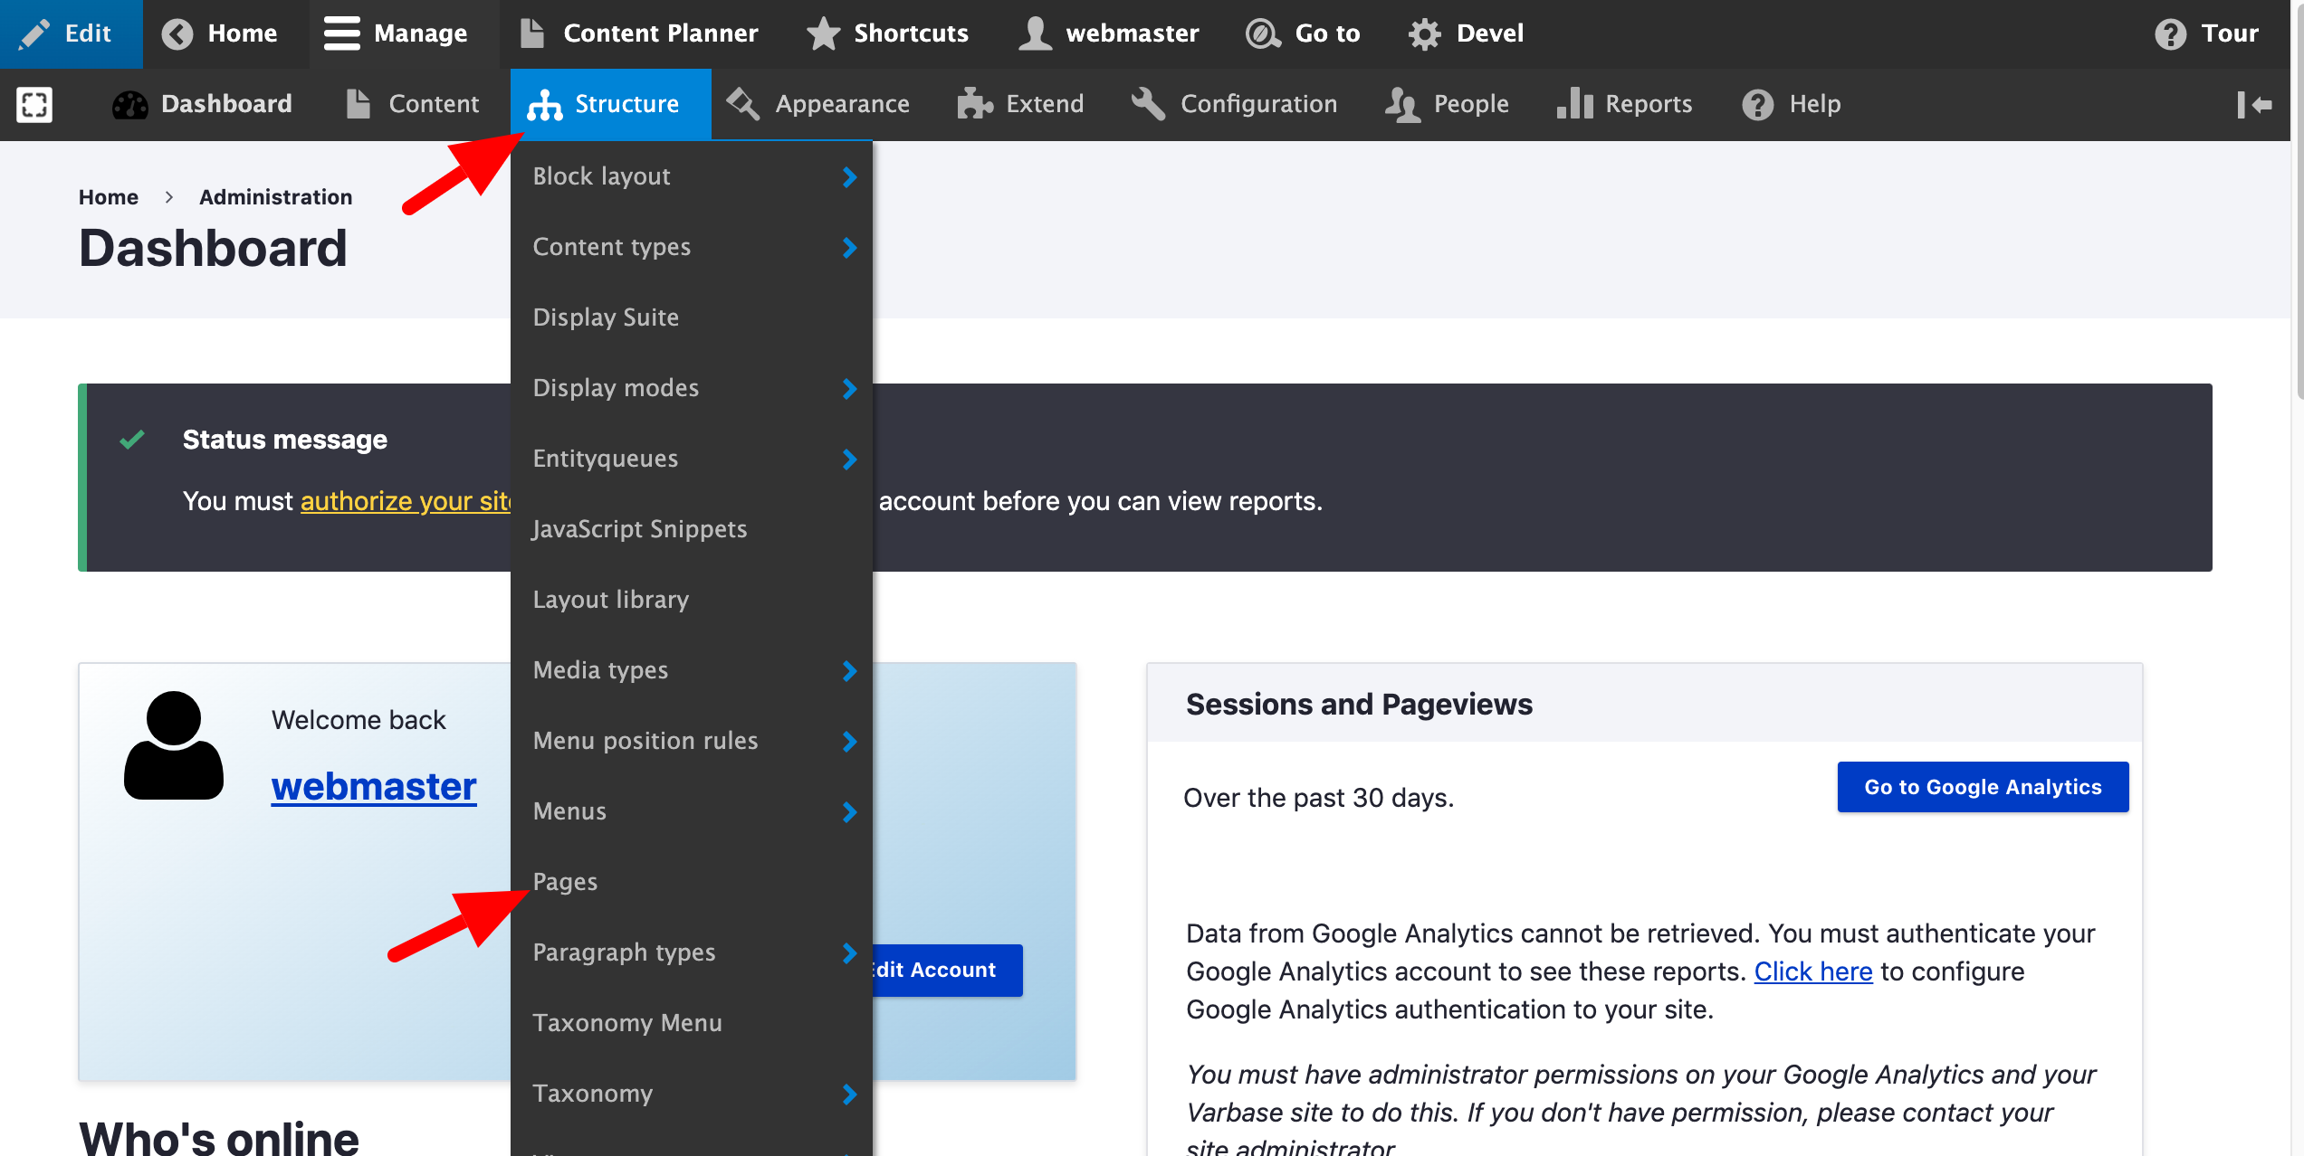Click the Tour question mark icon

pyautogui.click(x=2170, y=33)
